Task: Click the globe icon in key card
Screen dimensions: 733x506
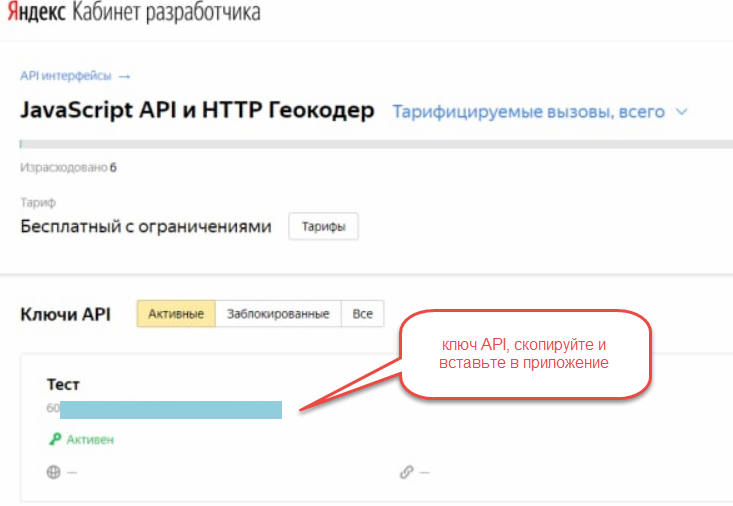Action: click(53, 472)
